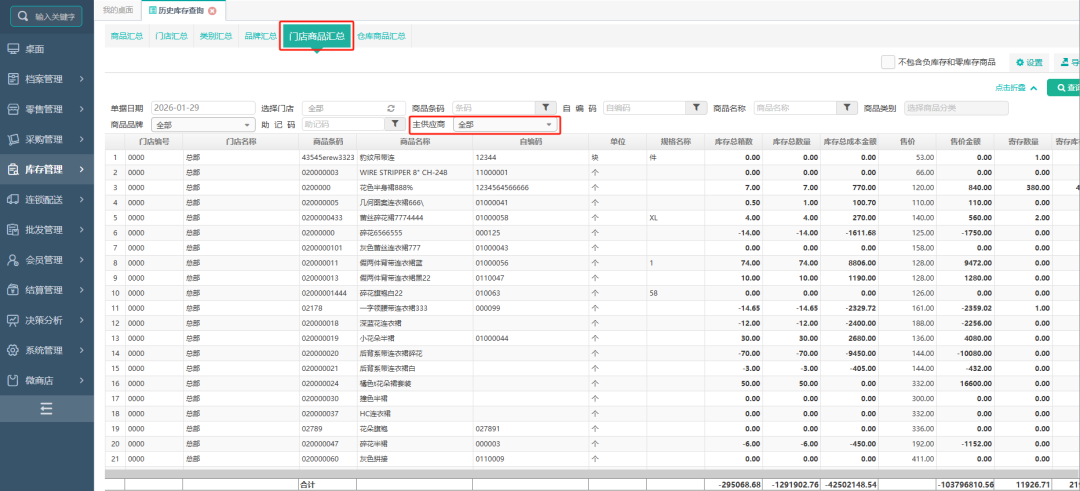Viewport: 1080px width, 491px height.
Task: Click the 决策分析 chart icon
Action: click(x=13, y=320)
